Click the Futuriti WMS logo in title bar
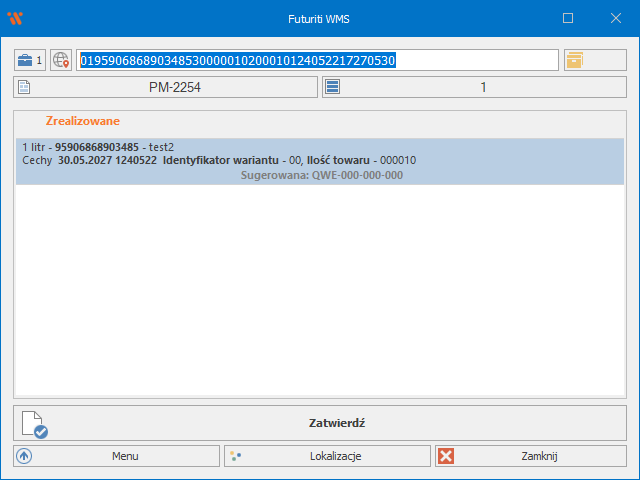The image size is (640, 480). pos(14,18)
